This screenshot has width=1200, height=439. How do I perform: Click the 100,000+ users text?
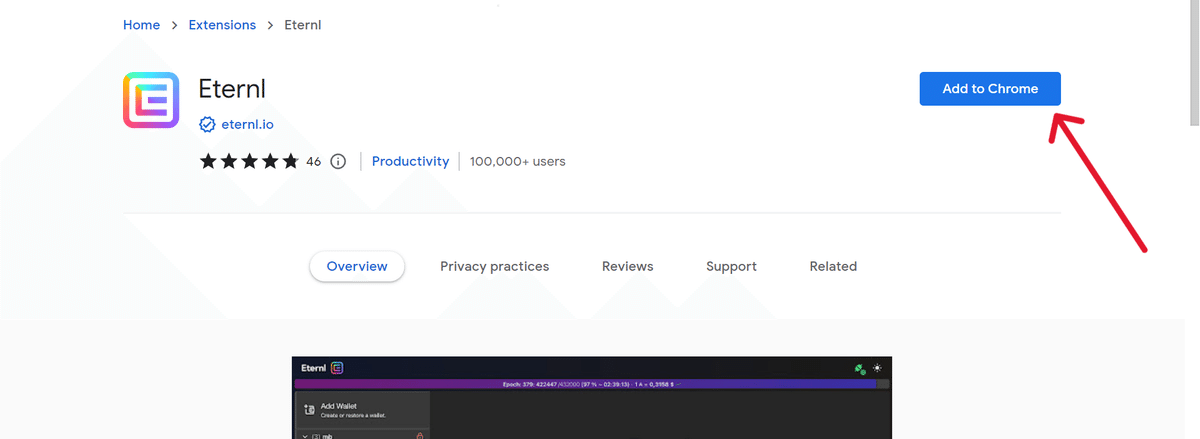(517, 161)
